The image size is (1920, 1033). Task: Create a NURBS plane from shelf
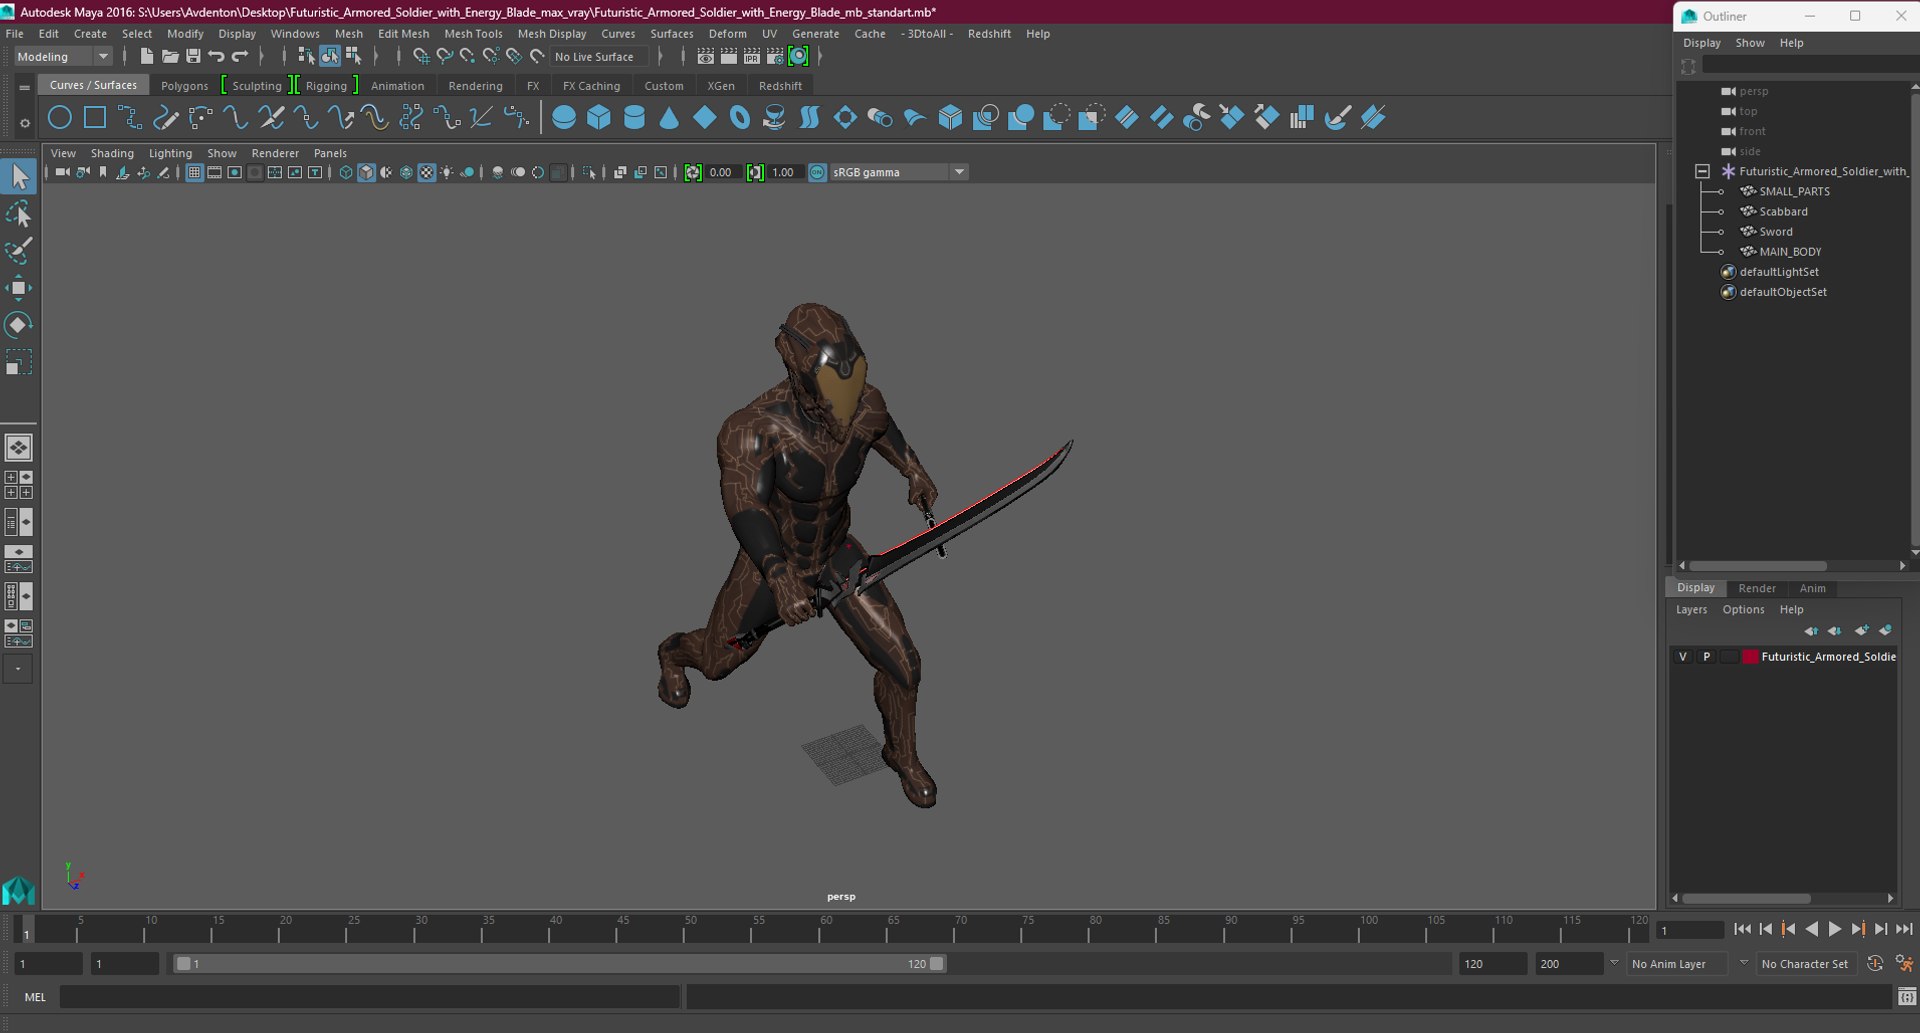(705, 118)
